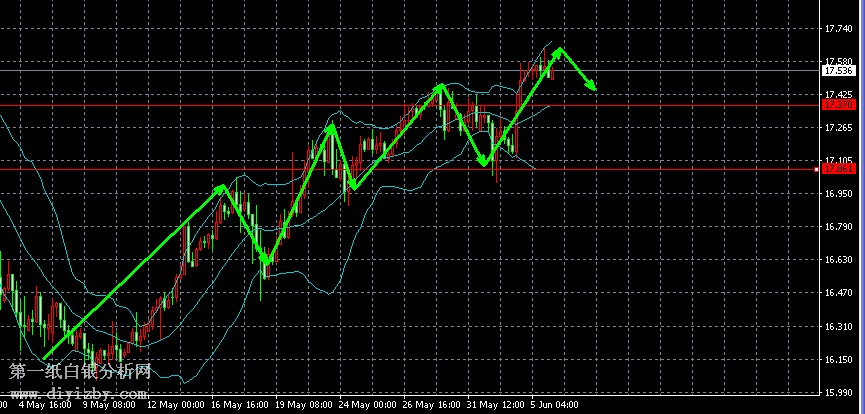The height and width of the screenshot is (414, 865).
Task: Click the small white square line handle
Action: click(818, 170)
